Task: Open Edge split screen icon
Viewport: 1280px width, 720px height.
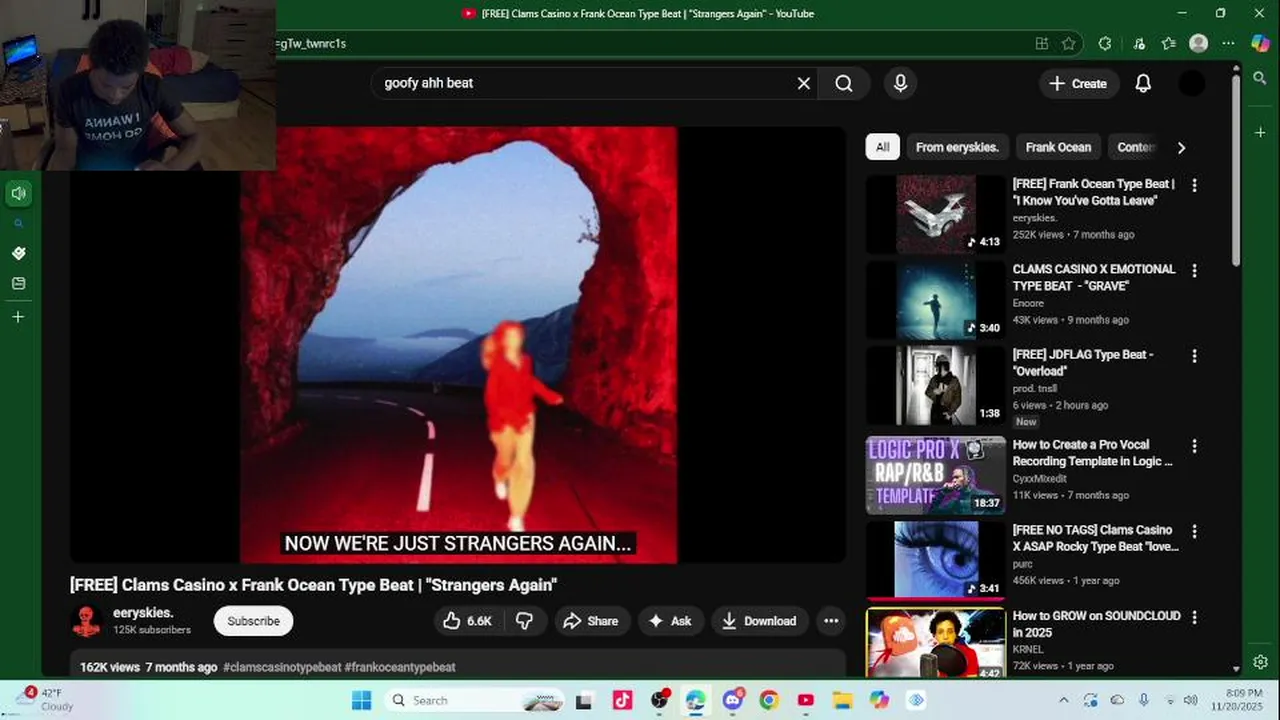Action: click(x=1042, y=43)
